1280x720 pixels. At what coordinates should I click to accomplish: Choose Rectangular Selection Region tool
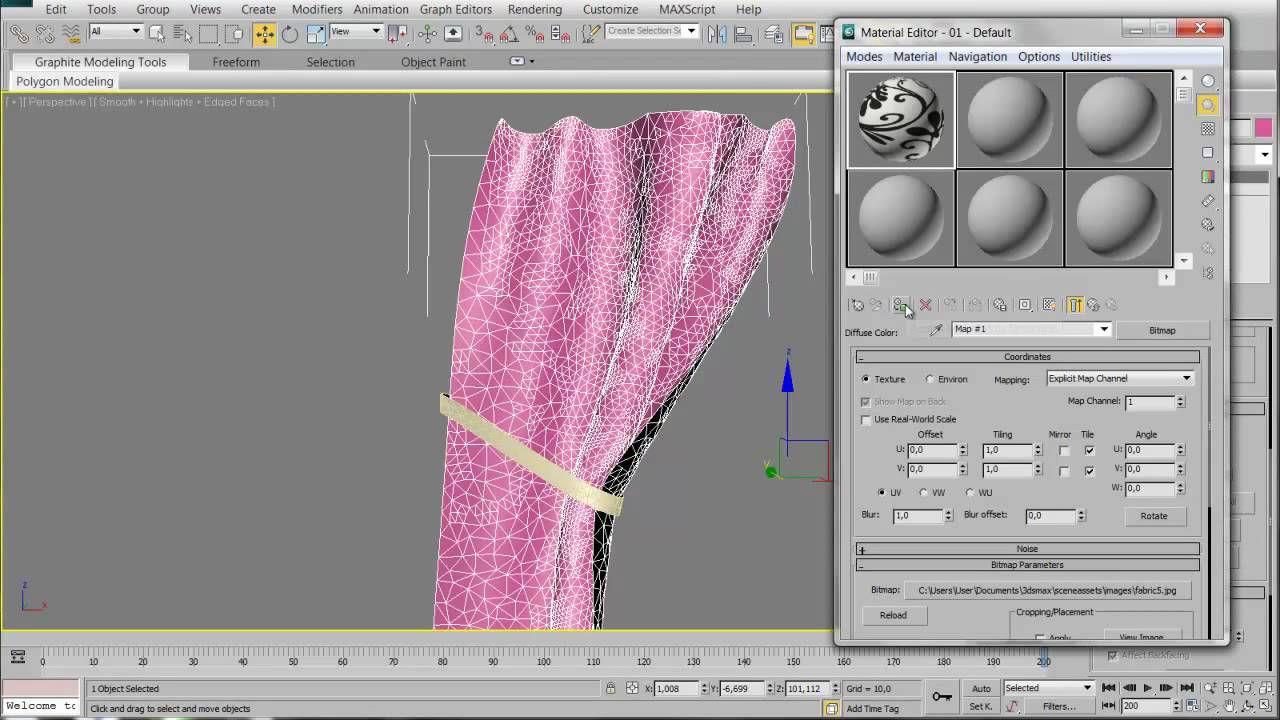point(208,34)
